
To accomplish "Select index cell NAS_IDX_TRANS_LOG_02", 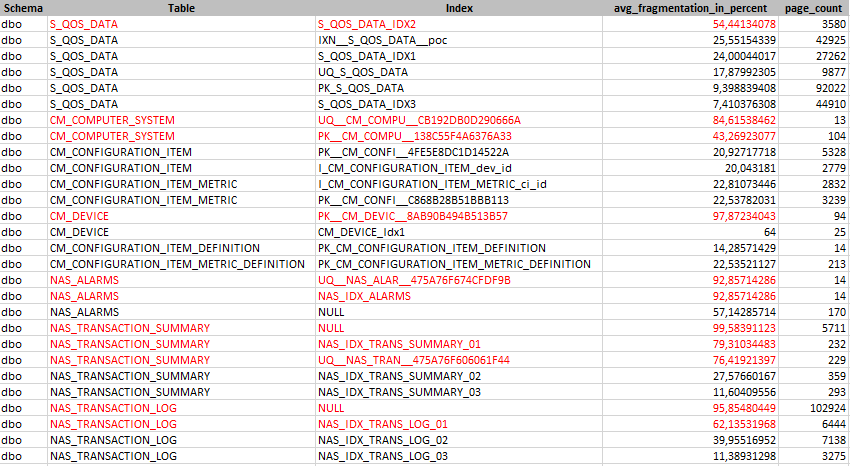I will (459, 440).
